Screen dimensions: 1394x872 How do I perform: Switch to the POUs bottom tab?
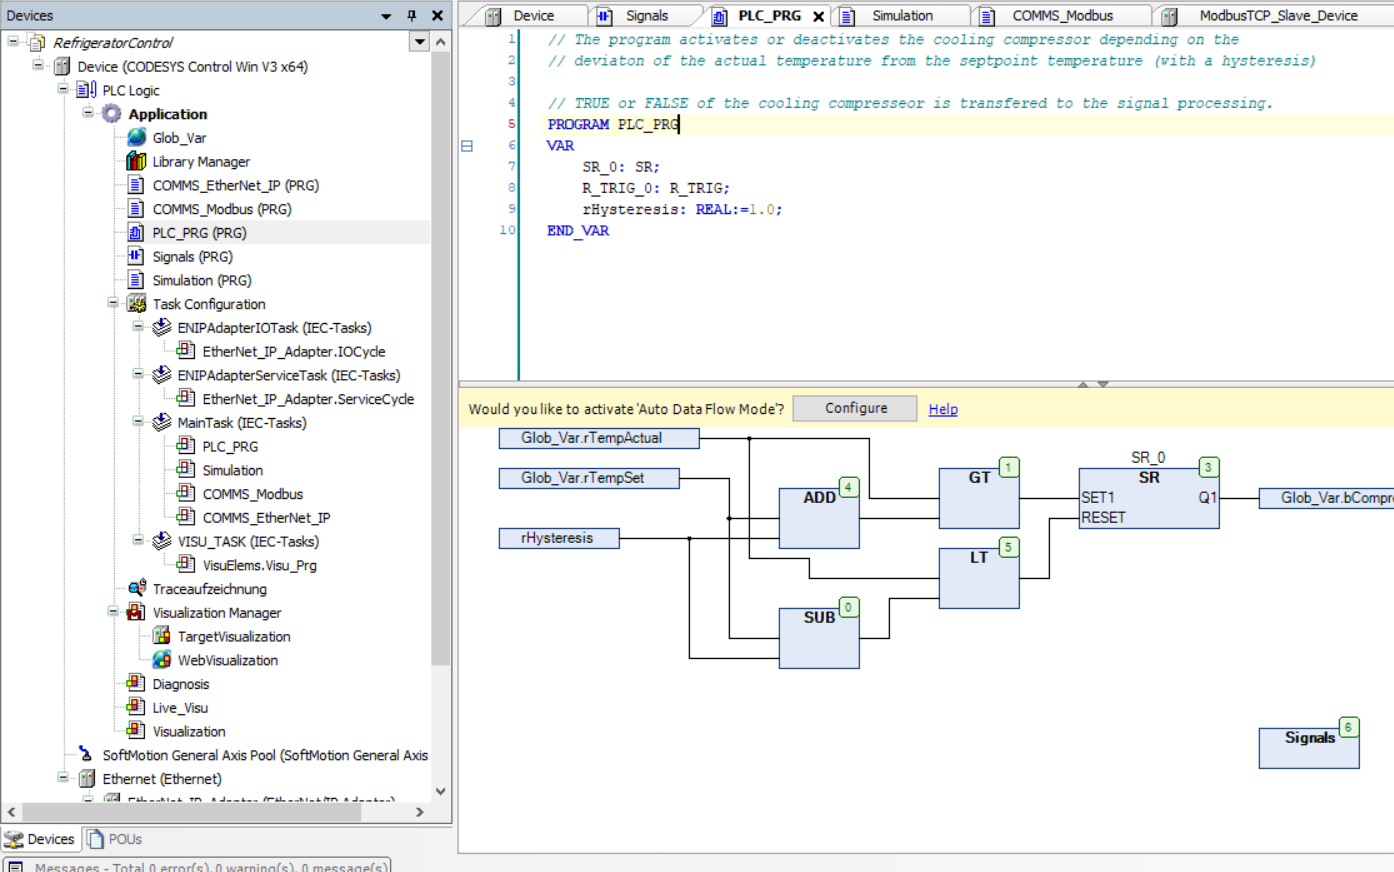114,839
